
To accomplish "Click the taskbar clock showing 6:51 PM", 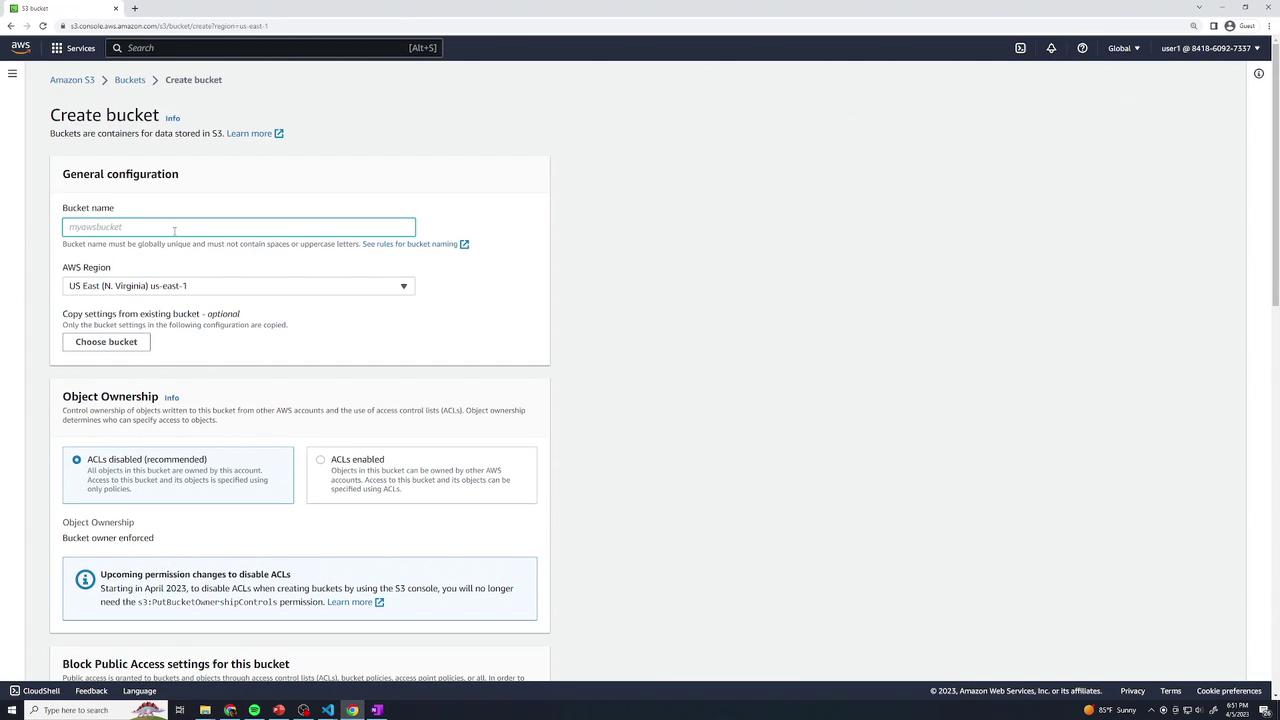I will coord(1236,710).
